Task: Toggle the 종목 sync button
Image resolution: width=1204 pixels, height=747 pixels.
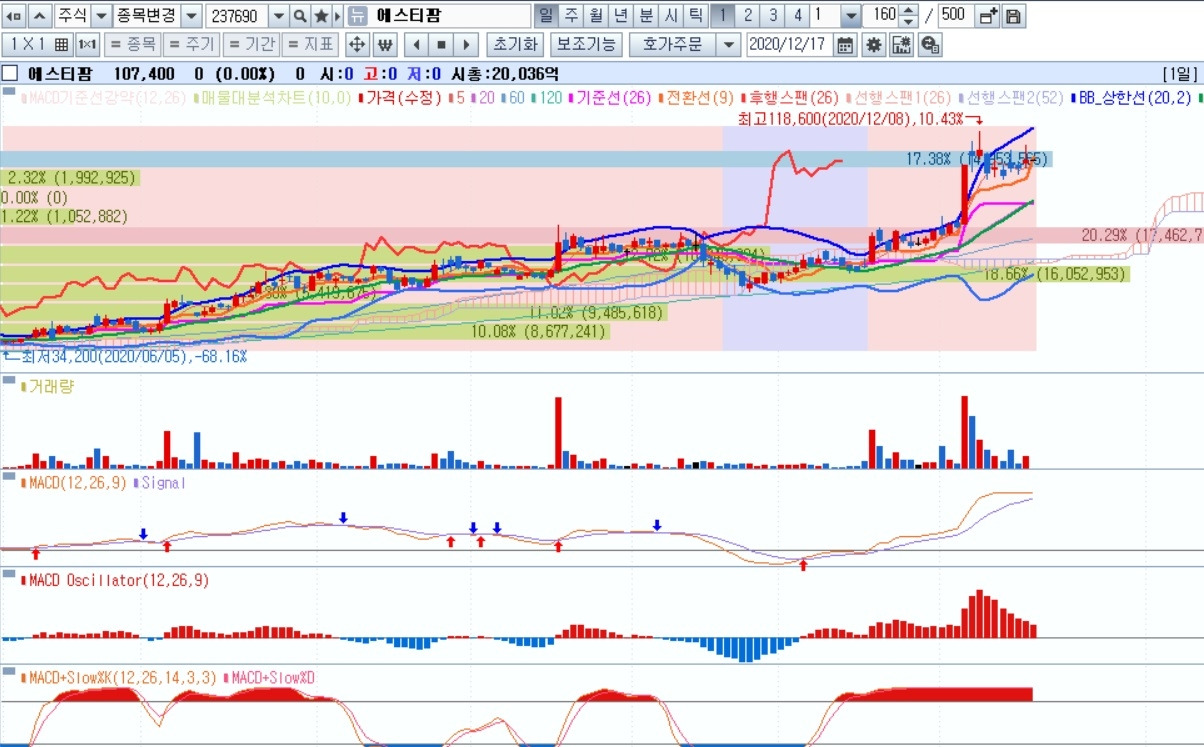Action: click(x=132, y=45)
